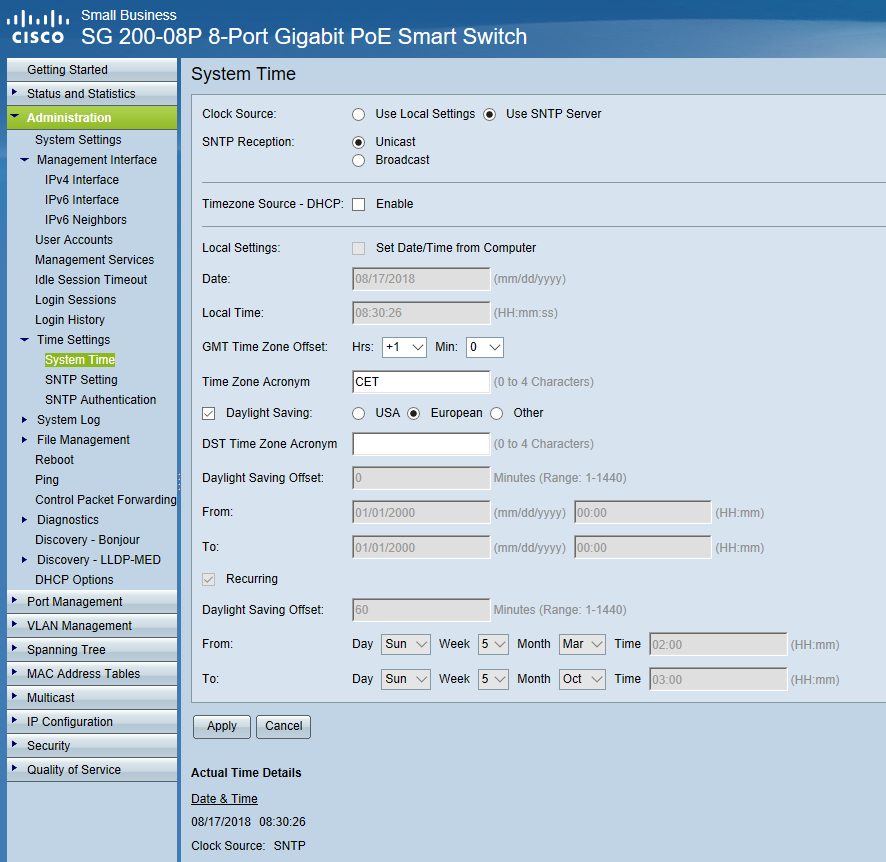Open the To Day dropdown
886x862 pixels.
point(406,679)
